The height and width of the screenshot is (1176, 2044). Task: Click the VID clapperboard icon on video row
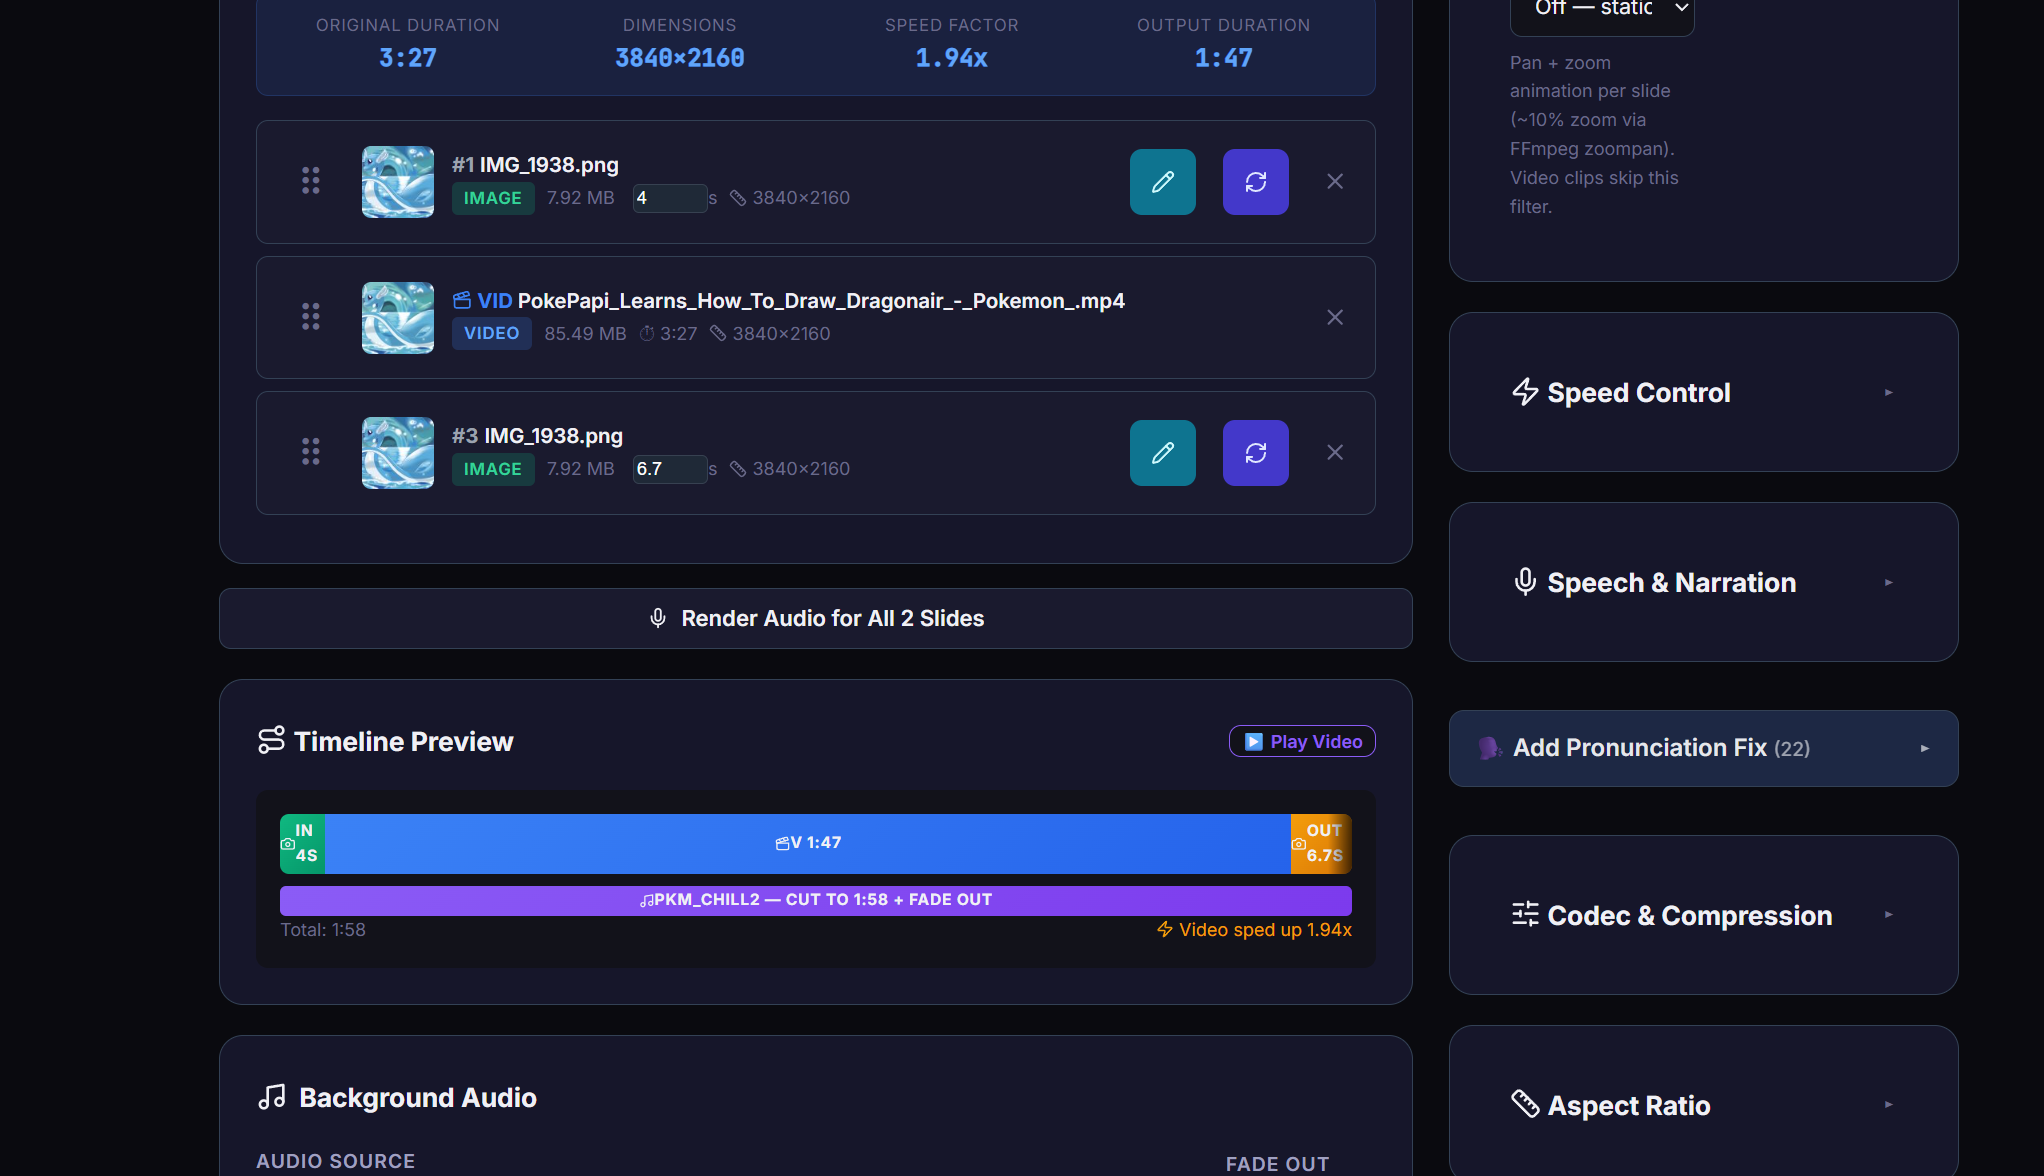pos(462,300)
